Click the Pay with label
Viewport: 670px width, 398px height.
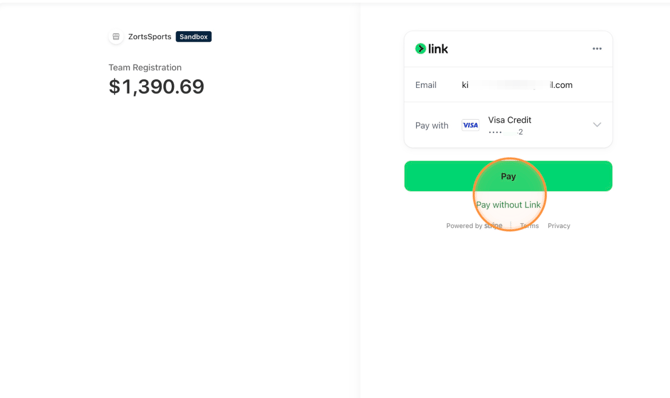(x=432, y=126)
